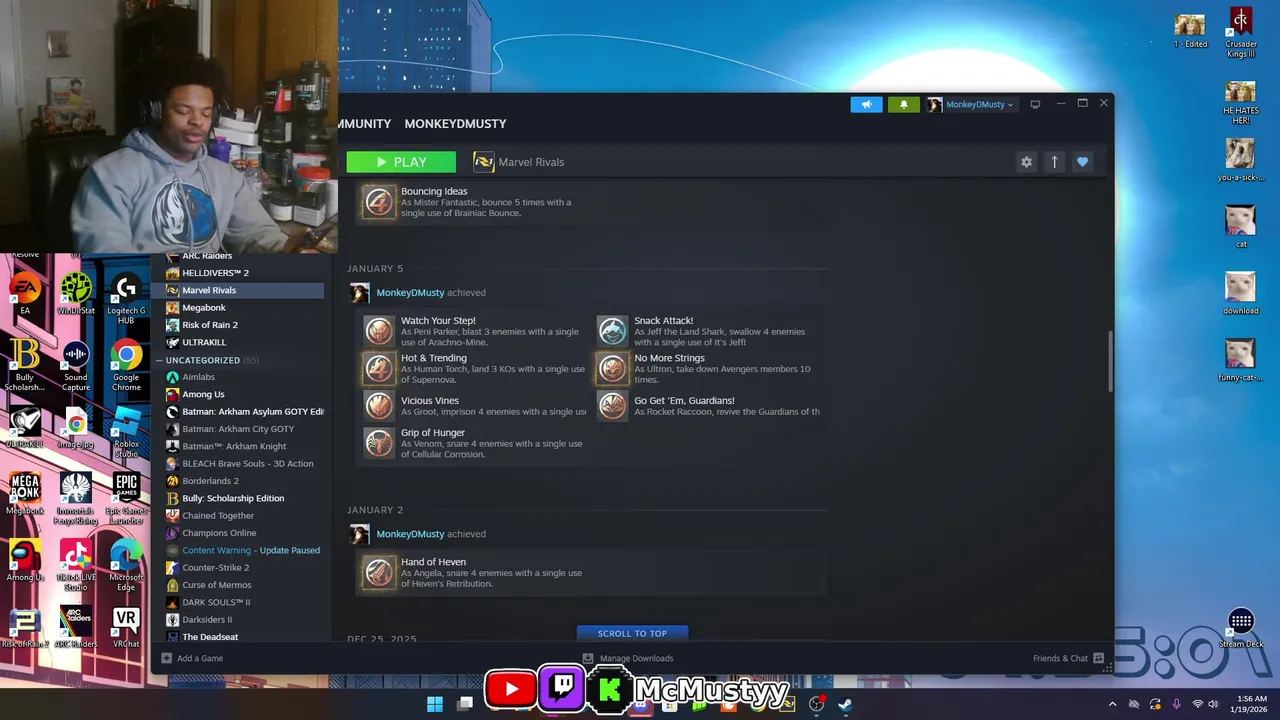Open the EA desktop shortcut
Viewport: 1280px width, 720px height.
(25, 294)
